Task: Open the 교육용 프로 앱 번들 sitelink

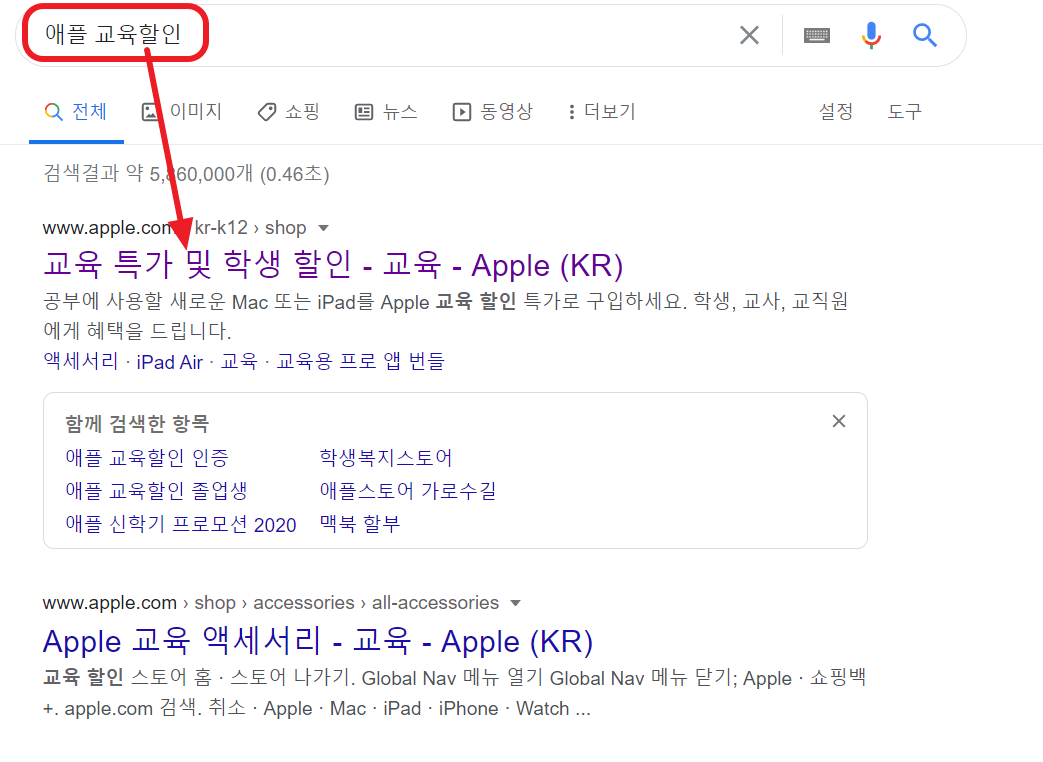Action: click(360, 362)
